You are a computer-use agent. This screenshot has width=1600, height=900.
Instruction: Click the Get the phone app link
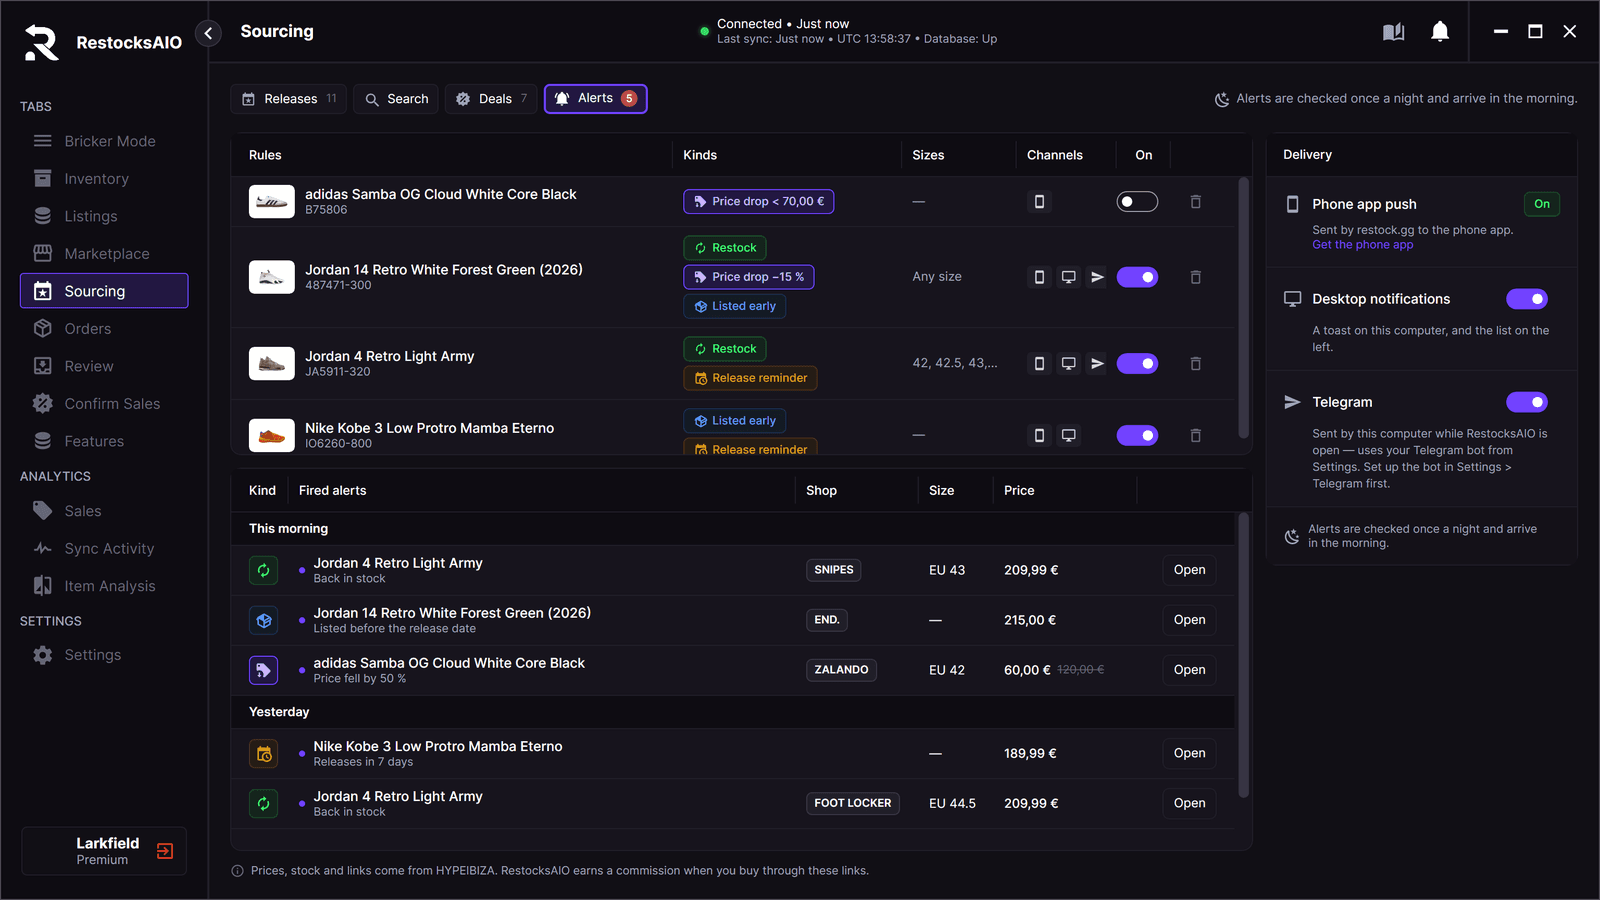point(1363,245)
